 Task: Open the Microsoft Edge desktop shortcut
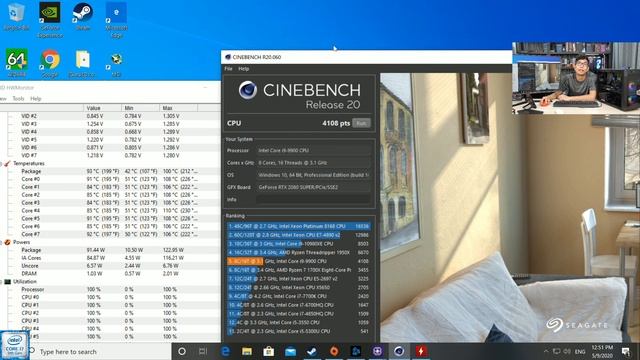116,20
